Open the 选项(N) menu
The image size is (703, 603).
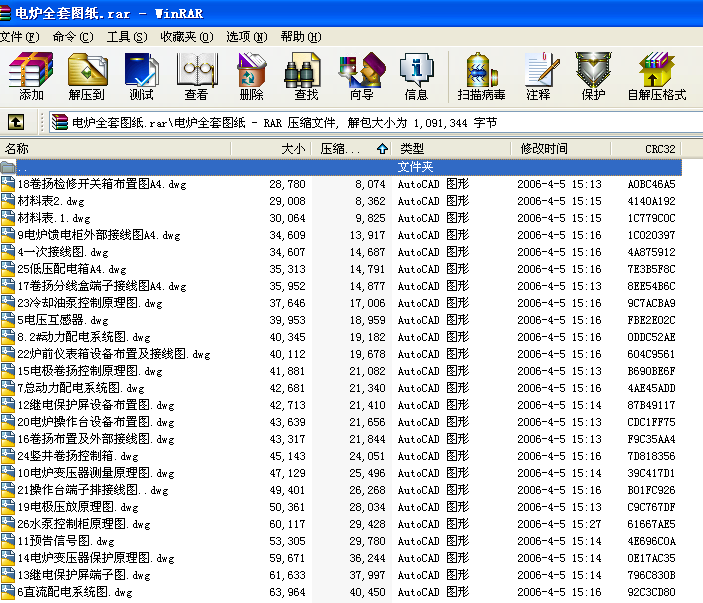(x=247, y=37)
